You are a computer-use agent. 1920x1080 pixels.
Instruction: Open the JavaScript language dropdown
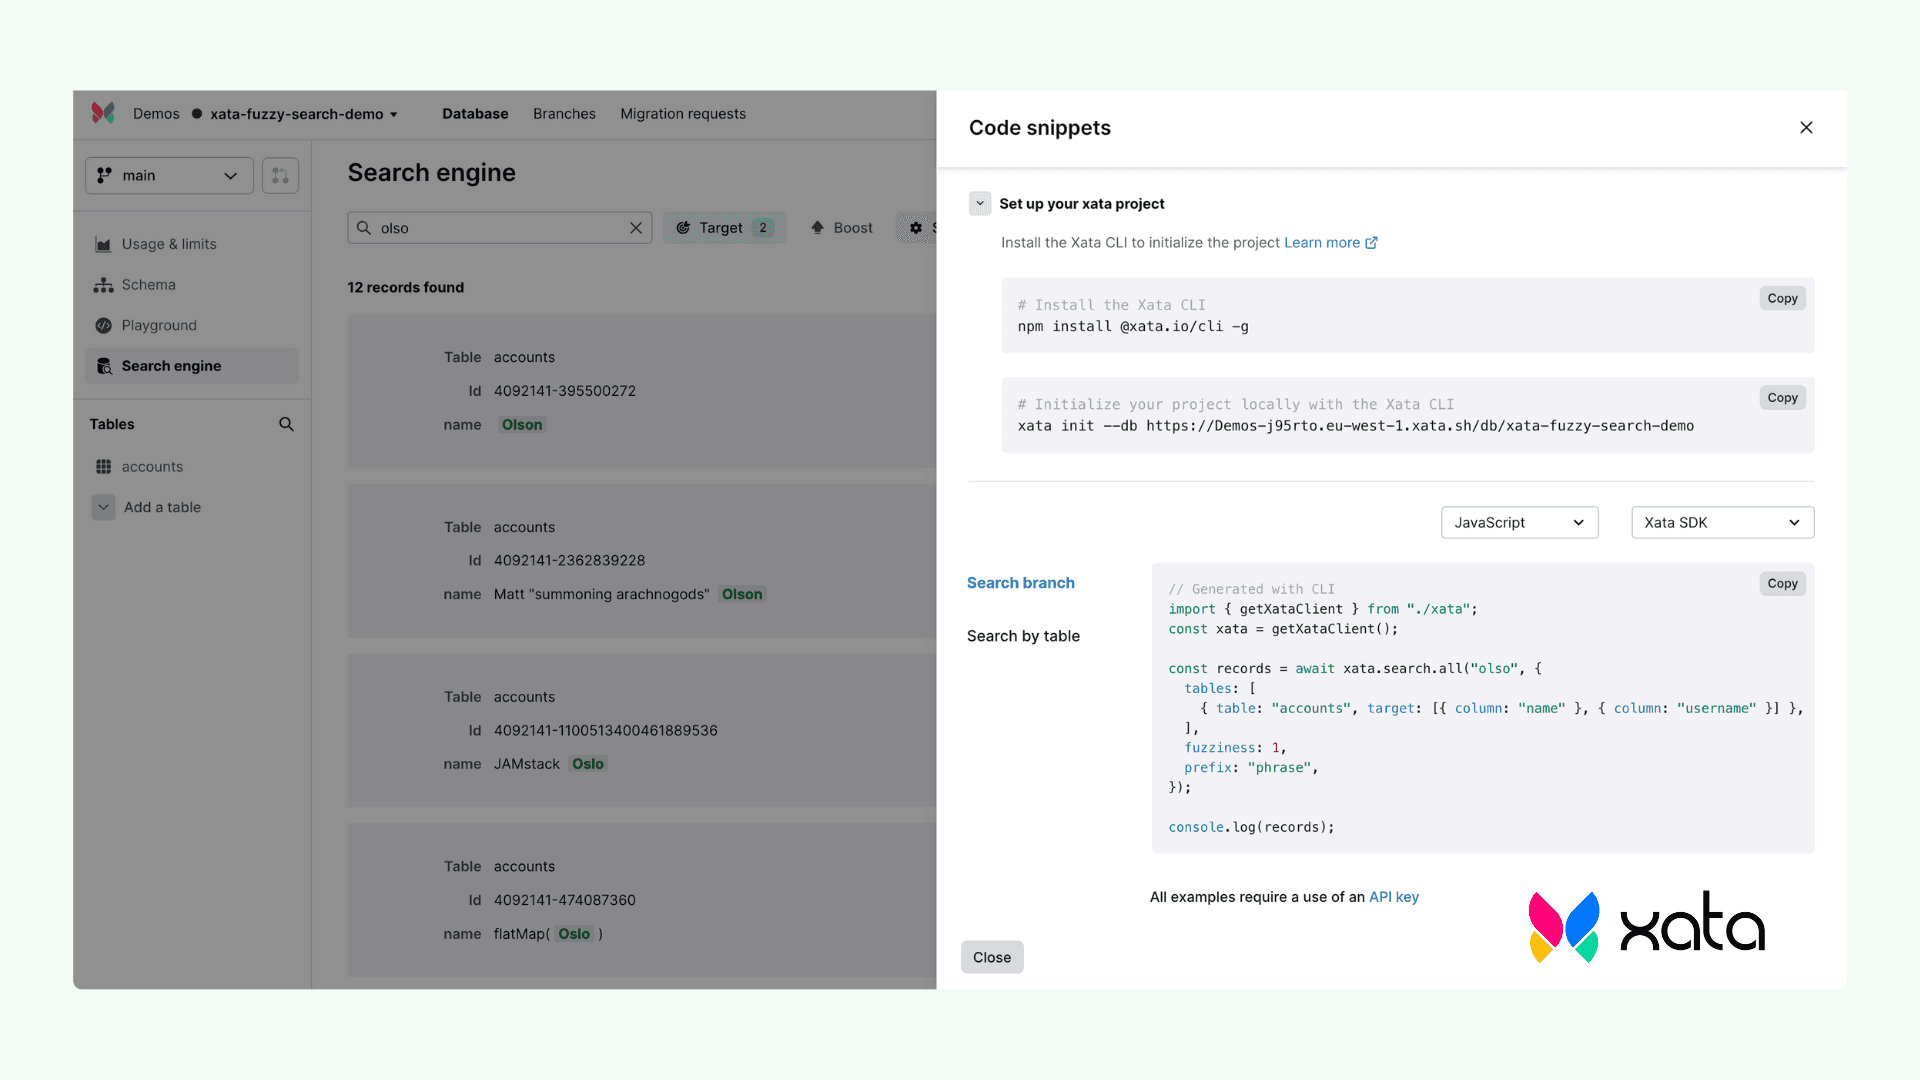tap(1519, 523)
